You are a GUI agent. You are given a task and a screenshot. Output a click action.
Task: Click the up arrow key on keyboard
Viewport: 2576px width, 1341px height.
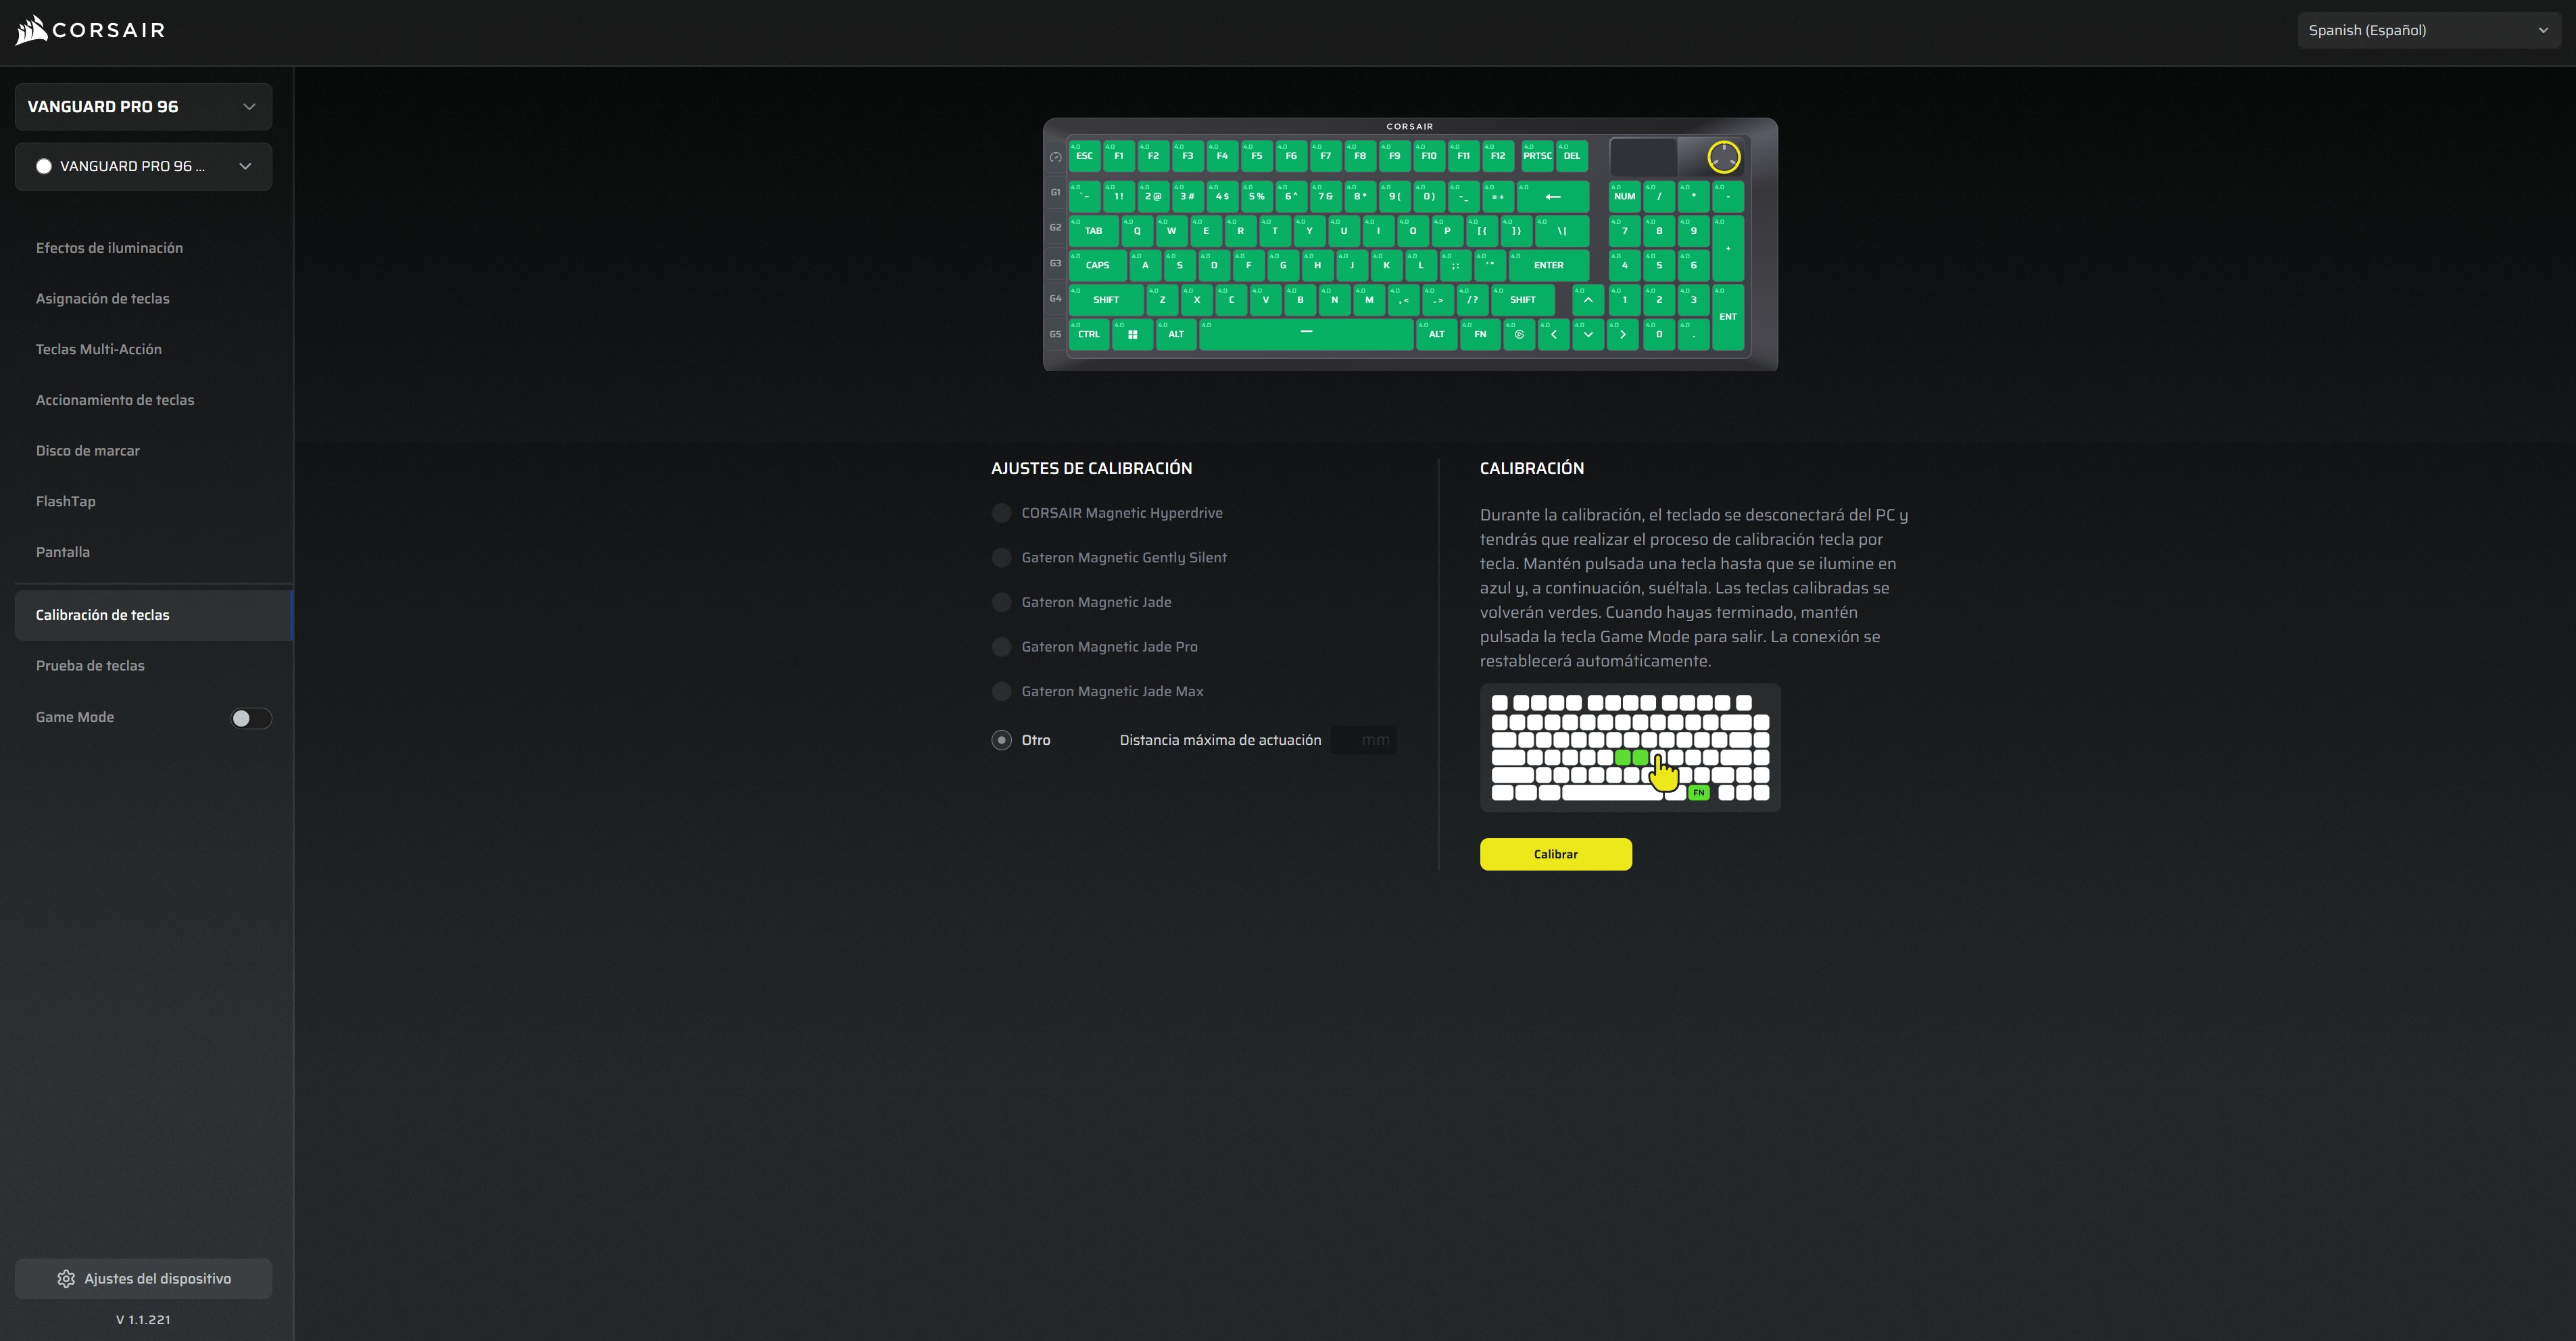[1588, 300]
